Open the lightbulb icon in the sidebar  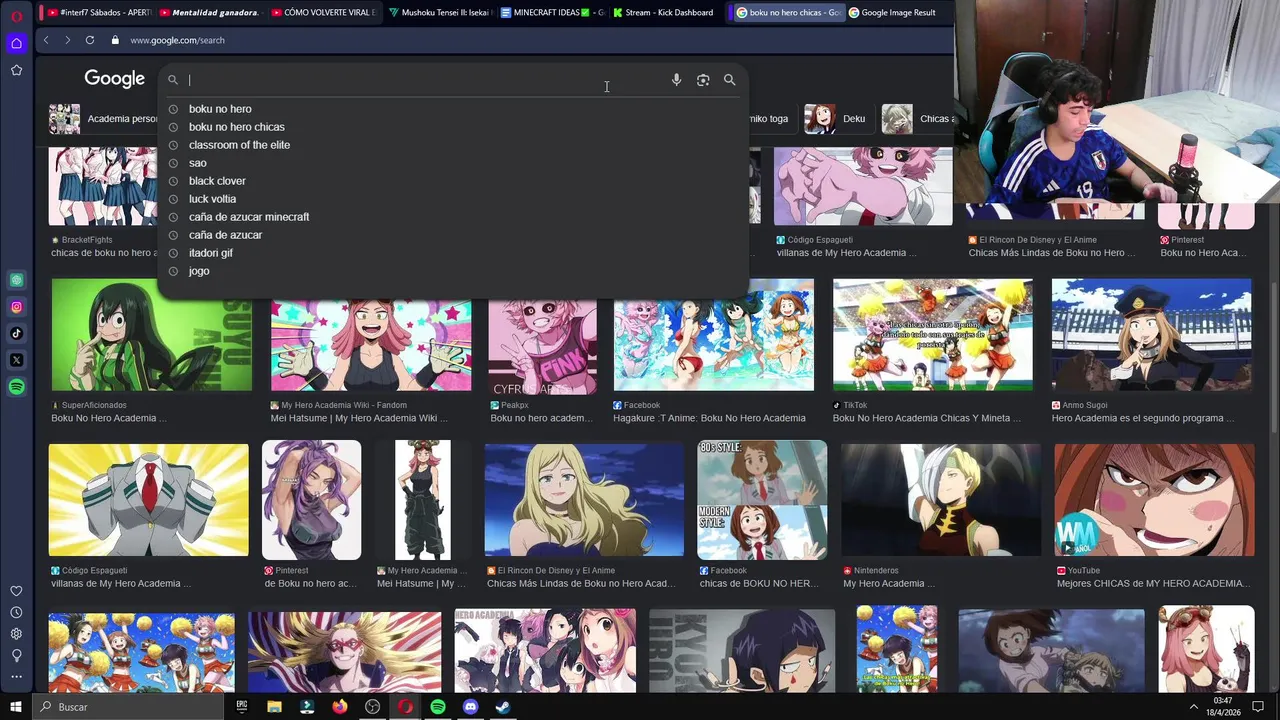[x=16, y=655]
